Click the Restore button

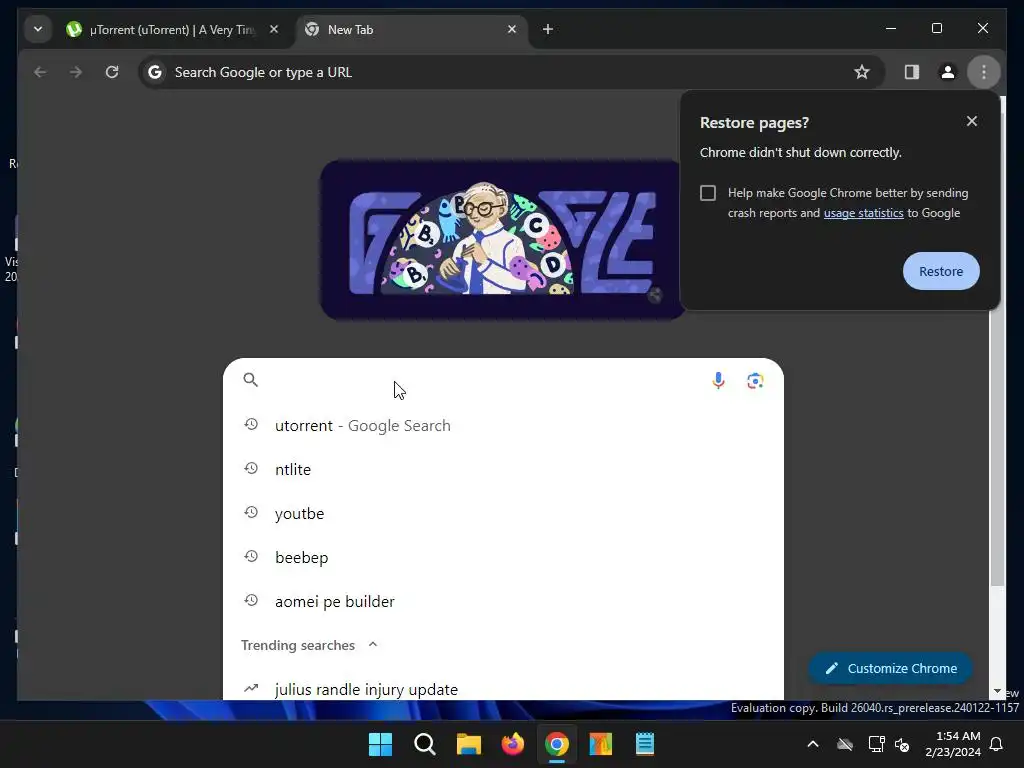click(x=941, y=271)
